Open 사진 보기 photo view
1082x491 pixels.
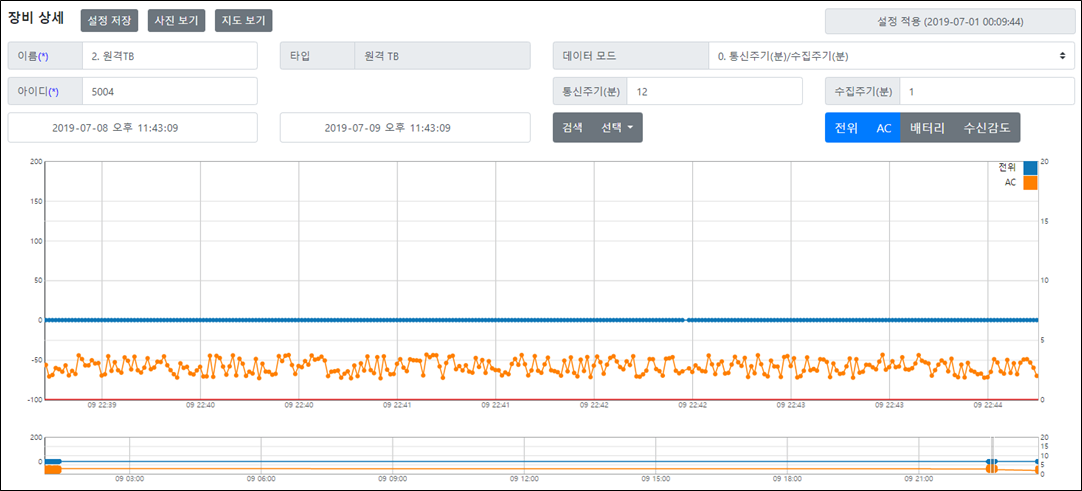[x=176, y=20]
